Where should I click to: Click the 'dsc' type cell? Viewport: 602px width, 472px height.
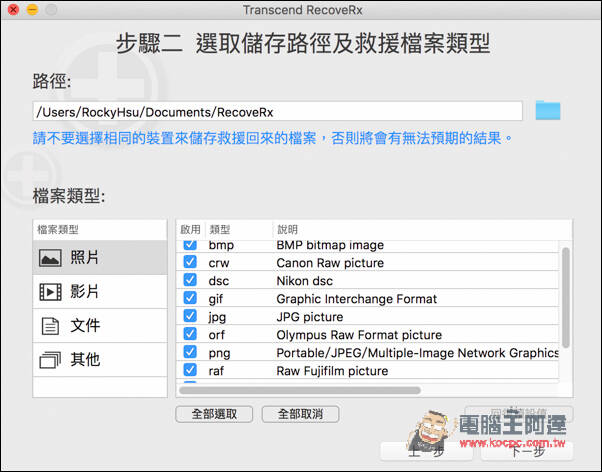point(219,281)
